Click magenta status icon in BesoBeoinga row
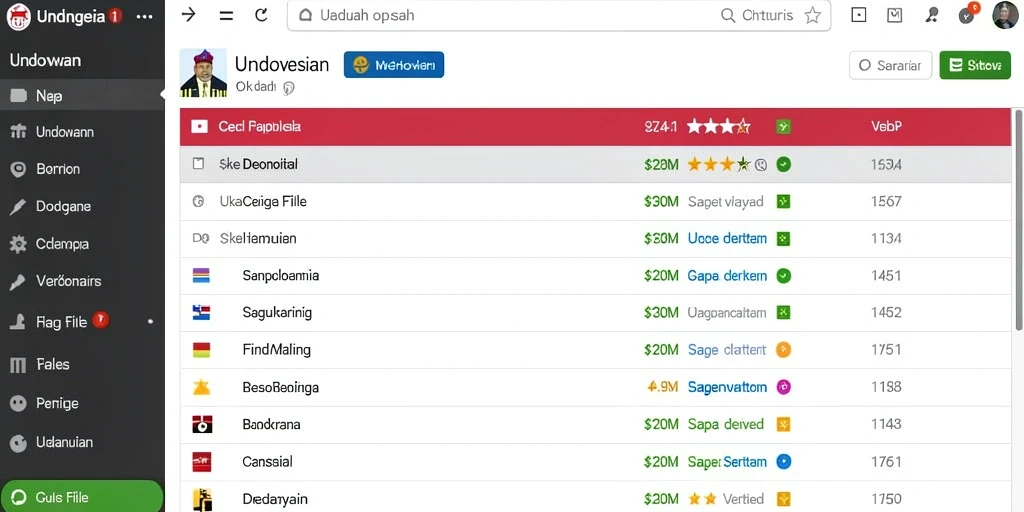The height and width of the screenshot is (512, 1024). 783,387
